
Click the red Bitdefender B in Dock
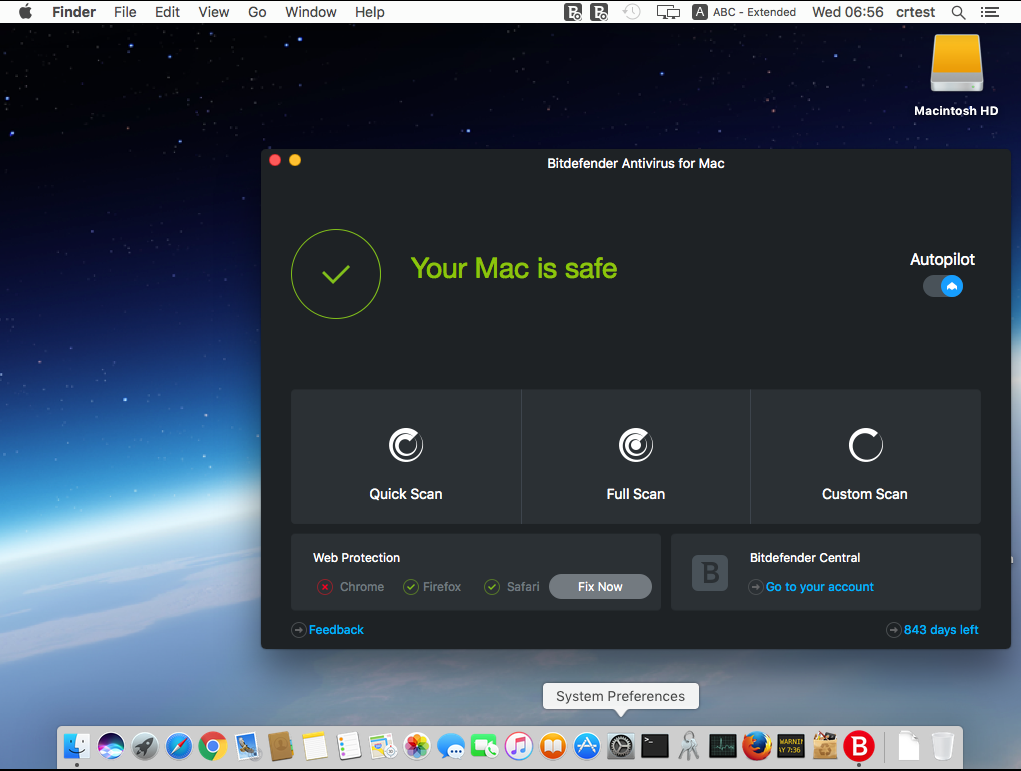click(859, 746)
